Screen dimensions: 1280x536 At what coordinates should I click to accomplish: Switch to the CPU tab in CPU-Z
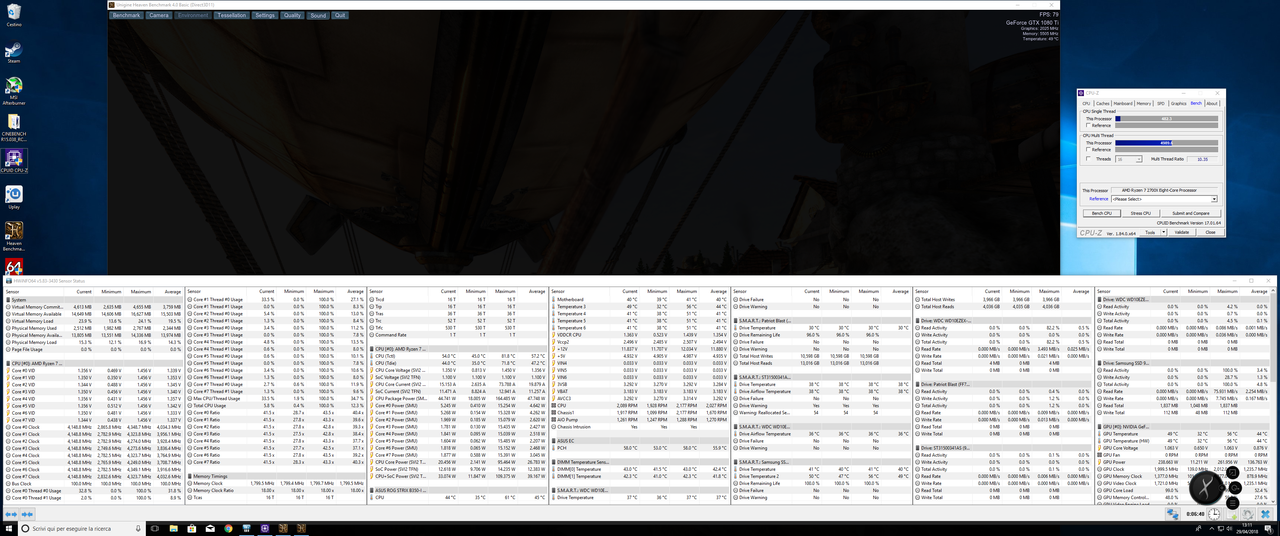coord(1086,103)
